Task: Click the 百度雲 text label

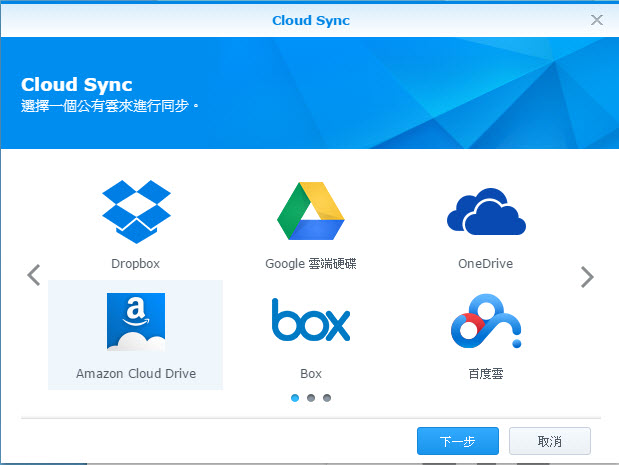Action: tap(486, 373)
